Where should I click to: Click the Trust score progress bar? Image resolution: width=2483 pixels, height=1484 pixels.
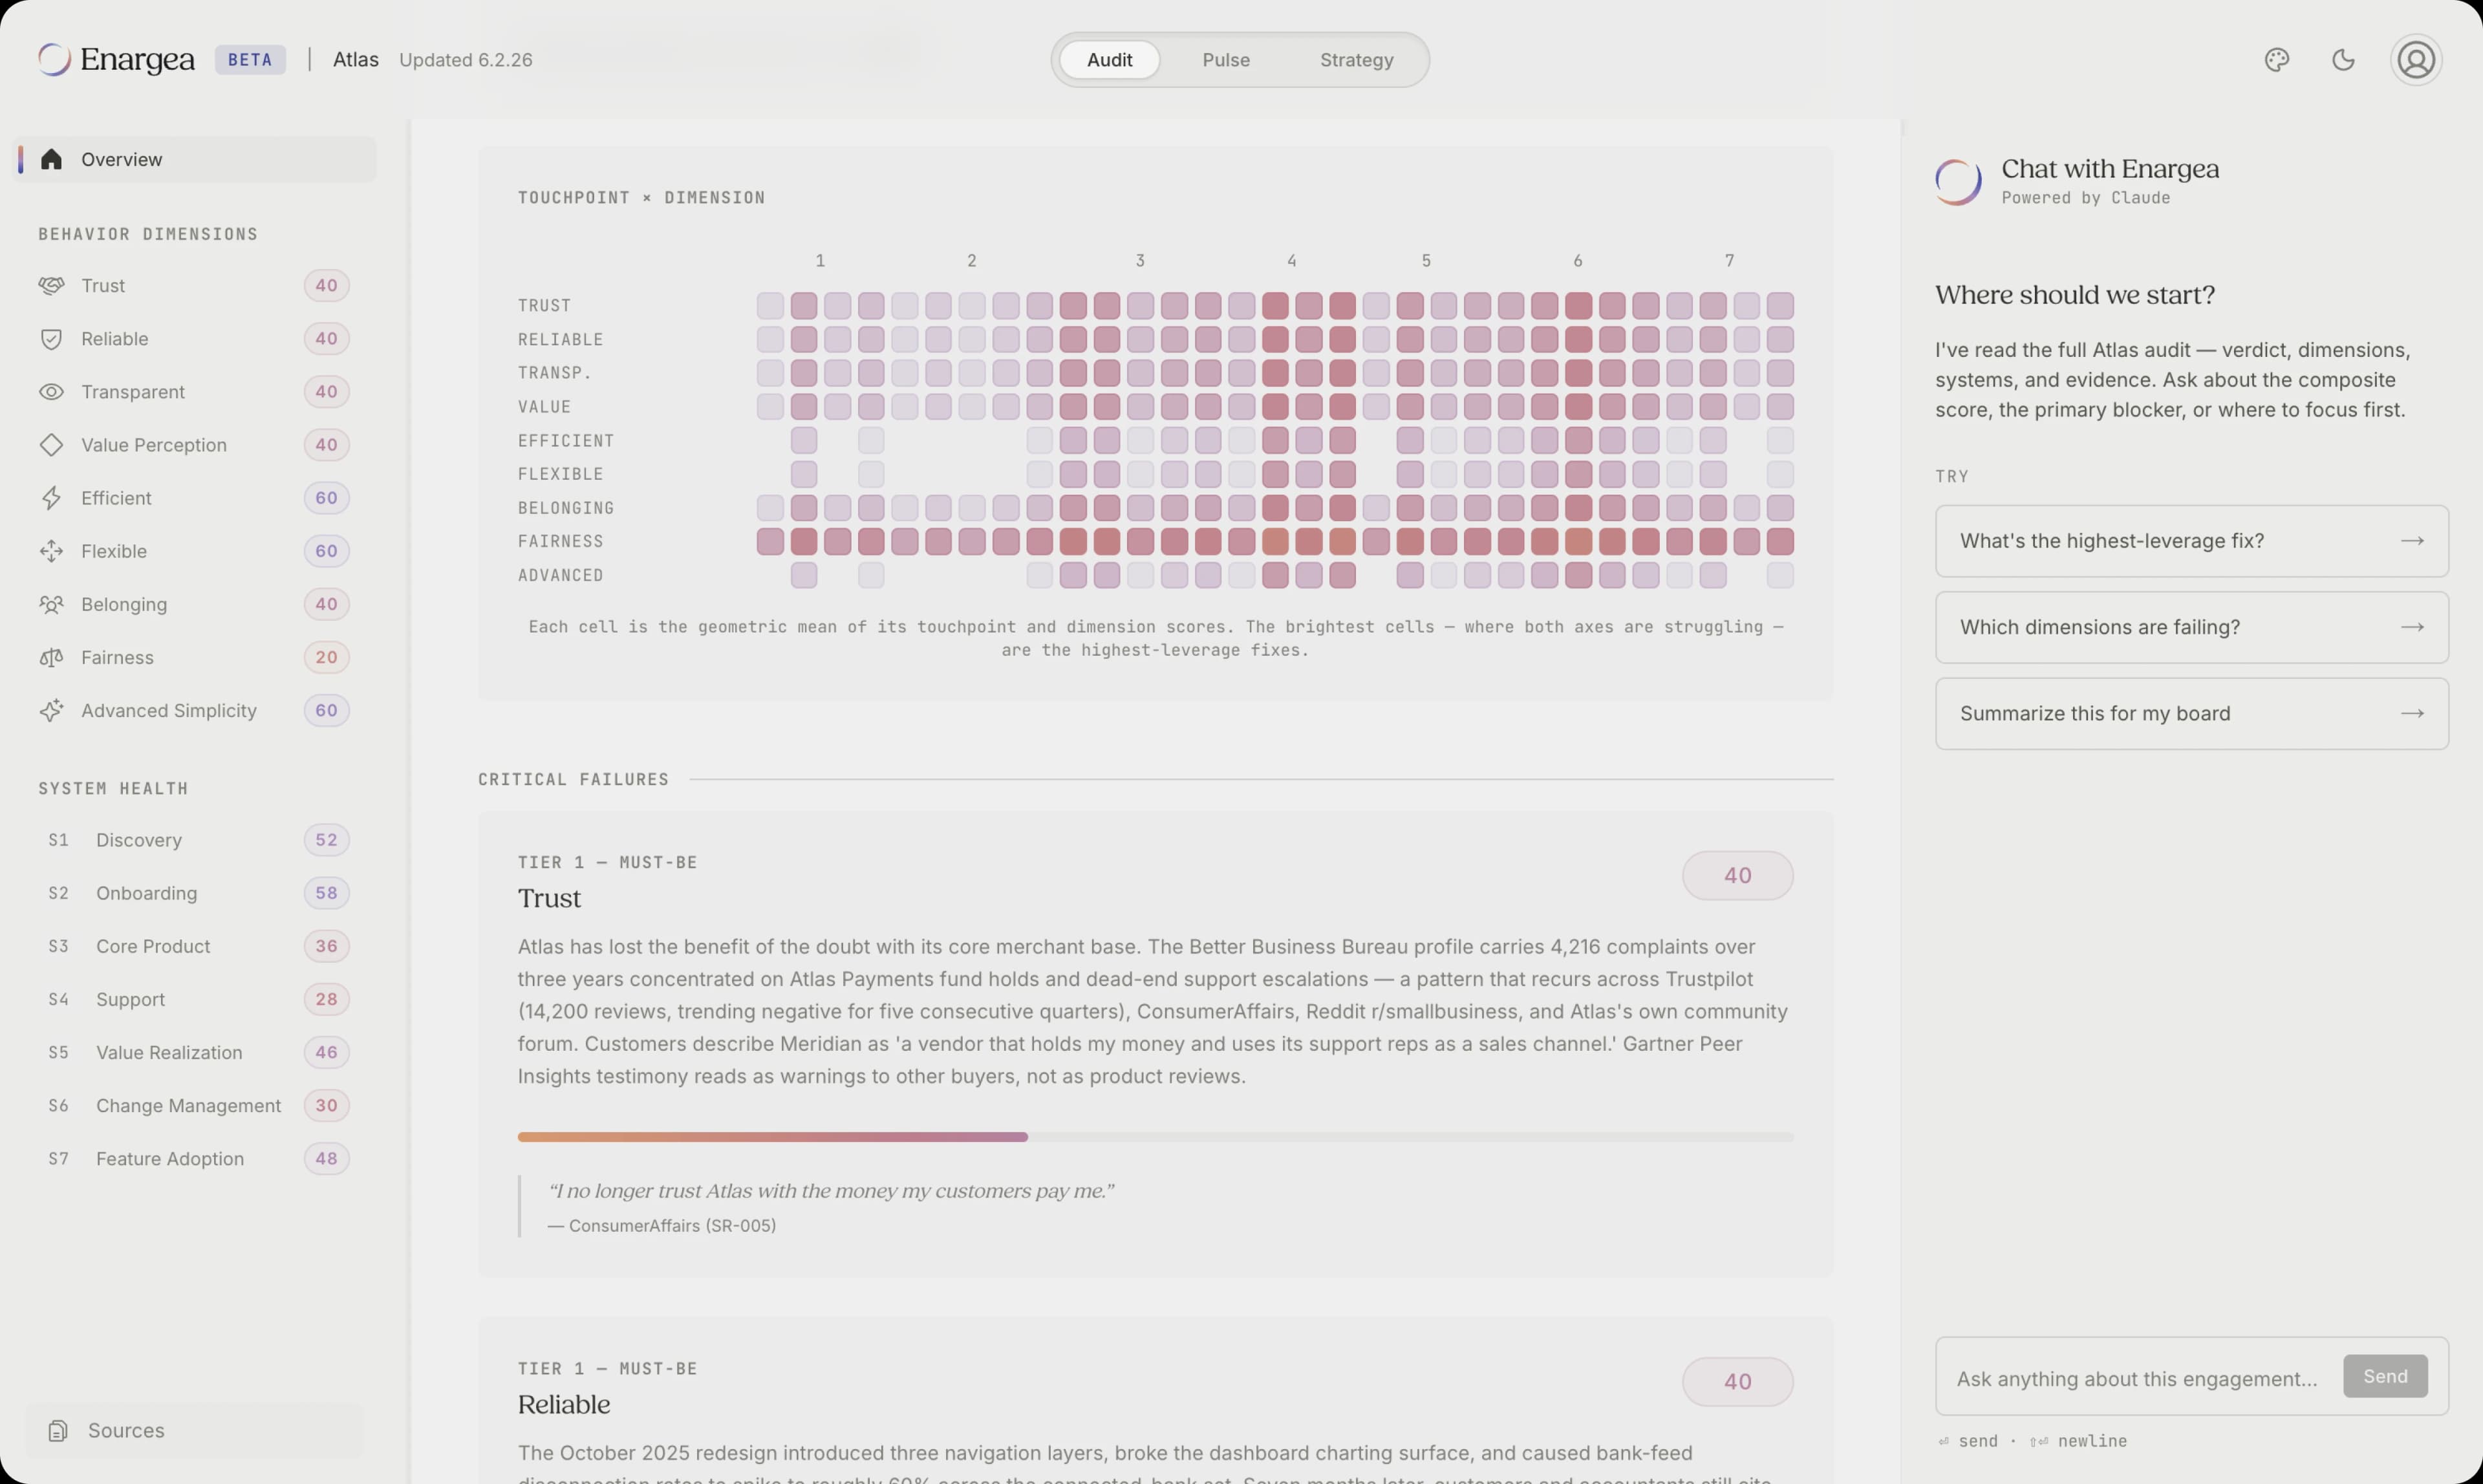click(1155, 1137)
